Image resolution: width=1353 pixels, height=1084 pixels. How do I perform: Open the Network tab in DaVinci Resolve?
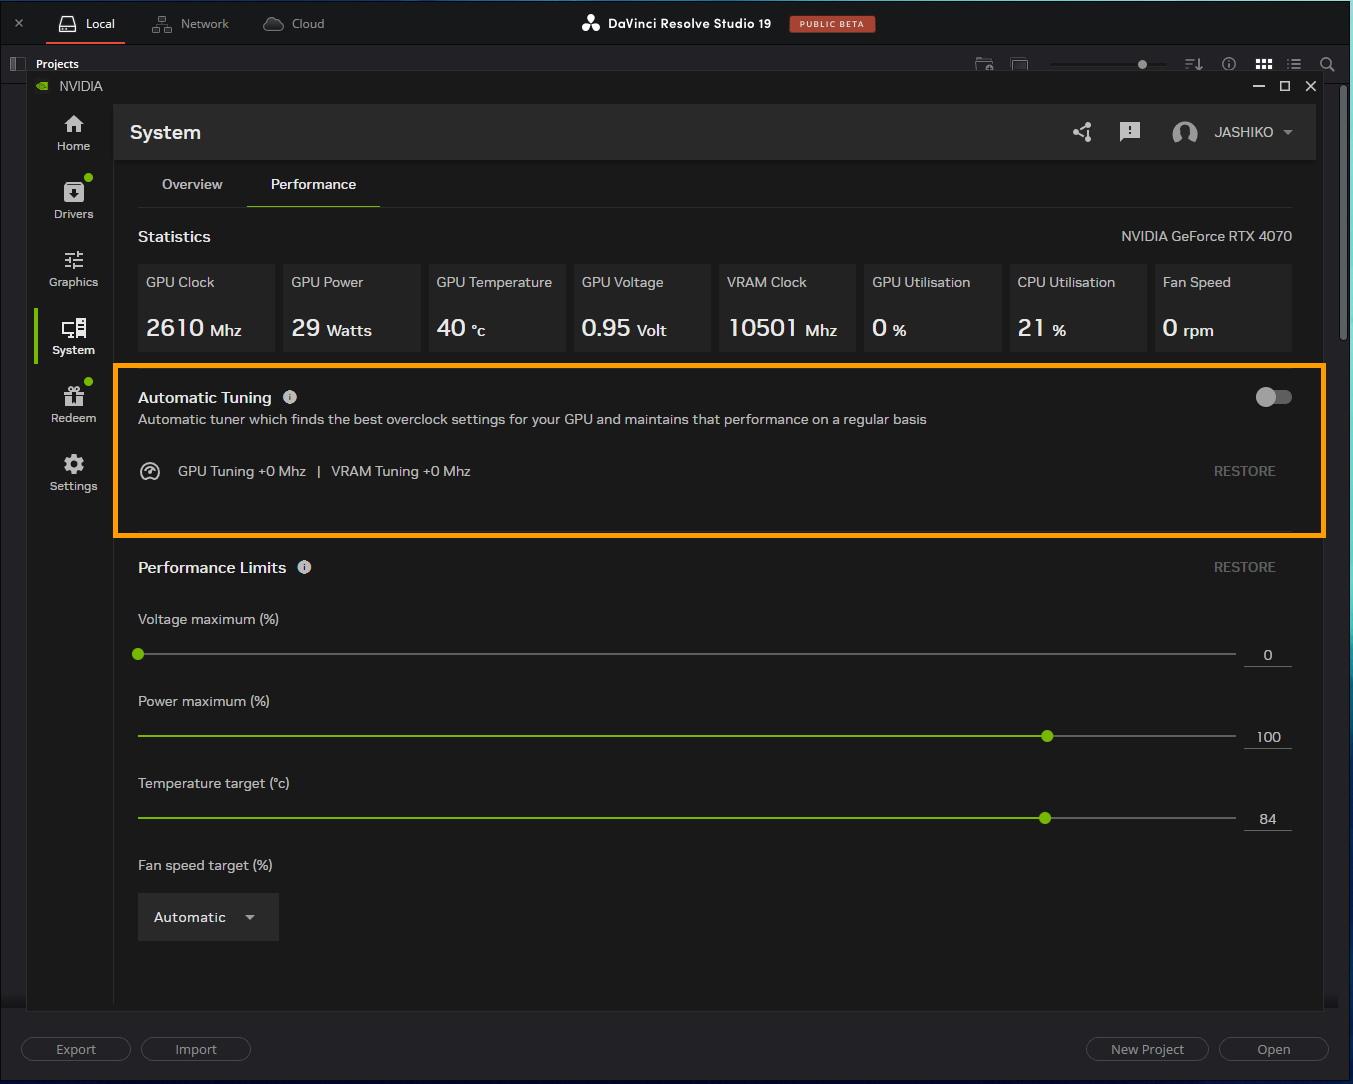(190, 23)
